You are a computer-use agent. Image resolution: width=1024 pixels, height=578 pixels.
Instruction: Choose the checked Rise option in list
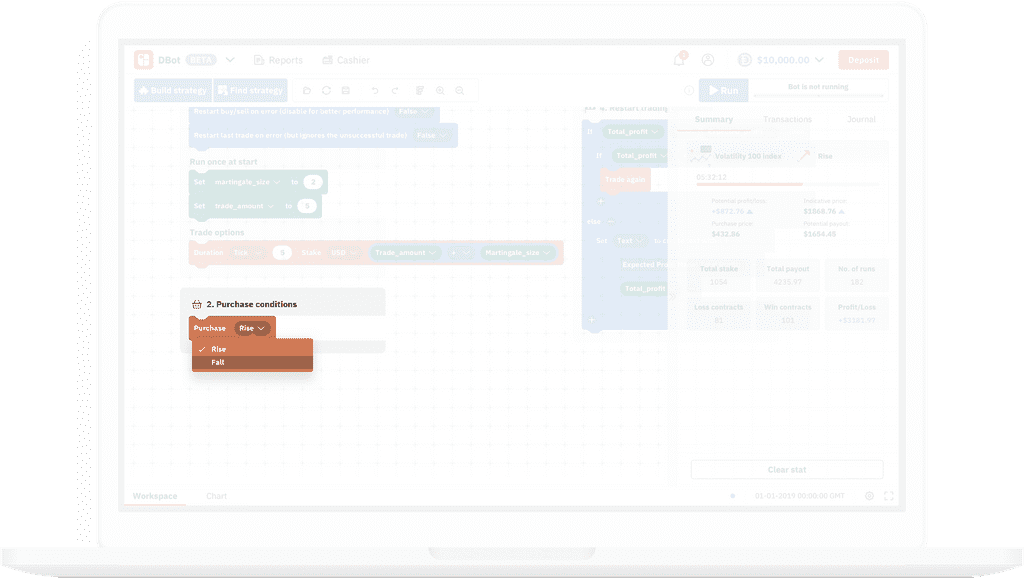click(218, 349)
